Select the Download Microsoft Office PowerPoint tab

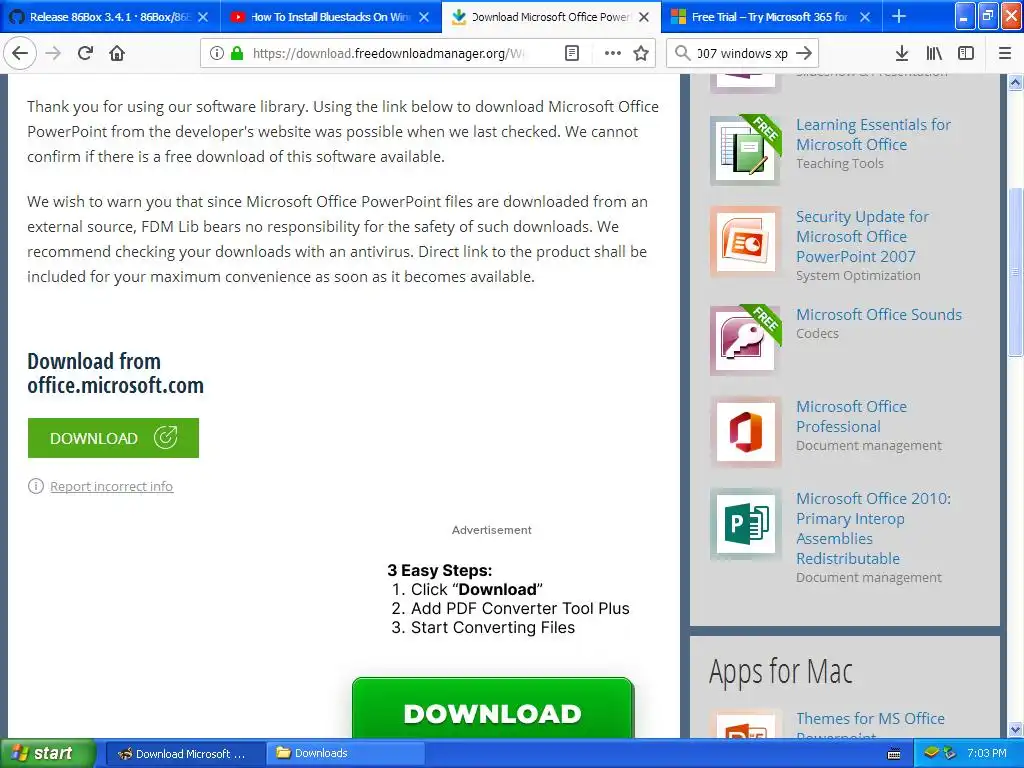(x=551, y=17)
